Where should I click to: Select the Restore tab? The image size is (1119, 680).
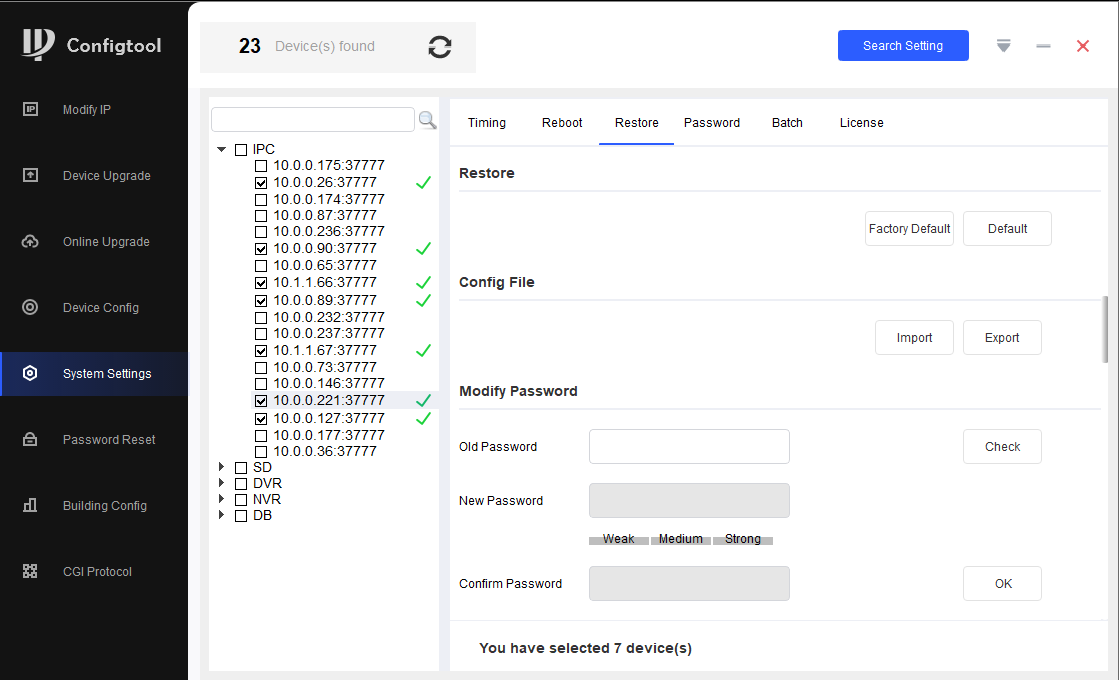point(637,123)
